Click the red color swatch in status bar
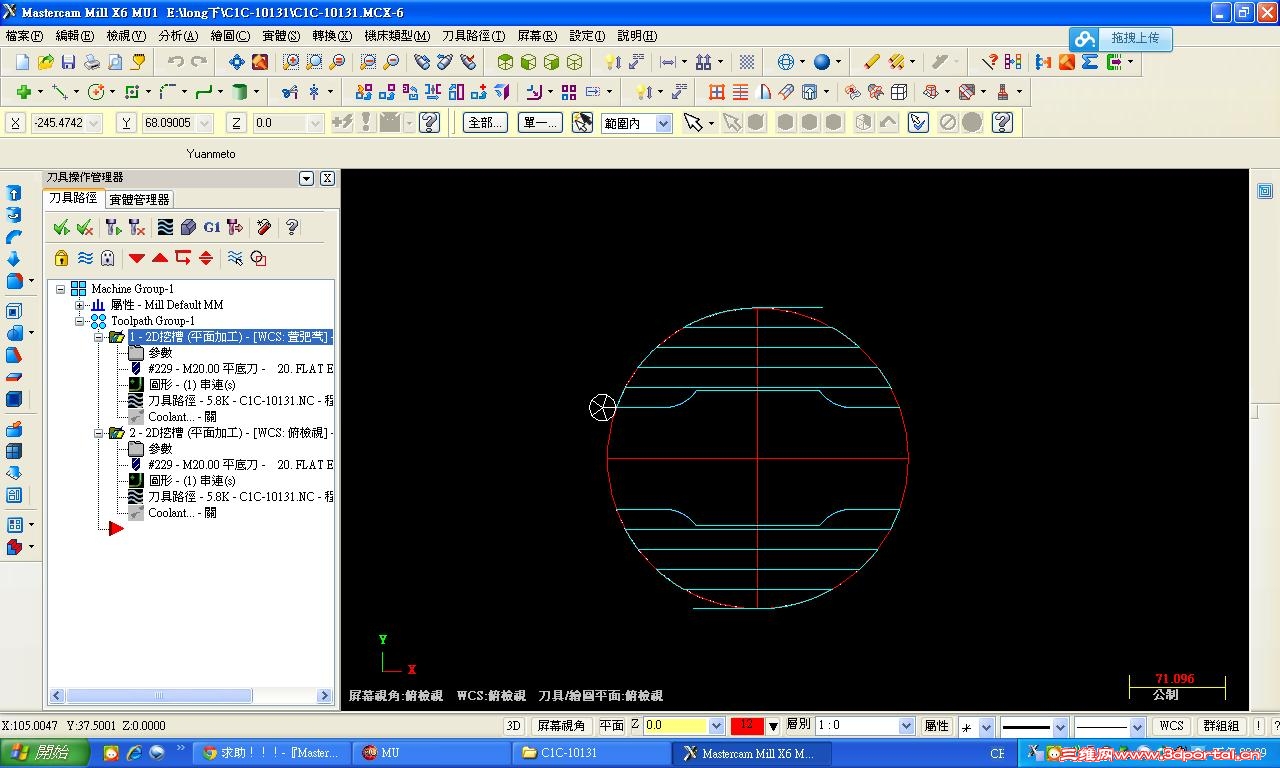 tap(746, 726)
